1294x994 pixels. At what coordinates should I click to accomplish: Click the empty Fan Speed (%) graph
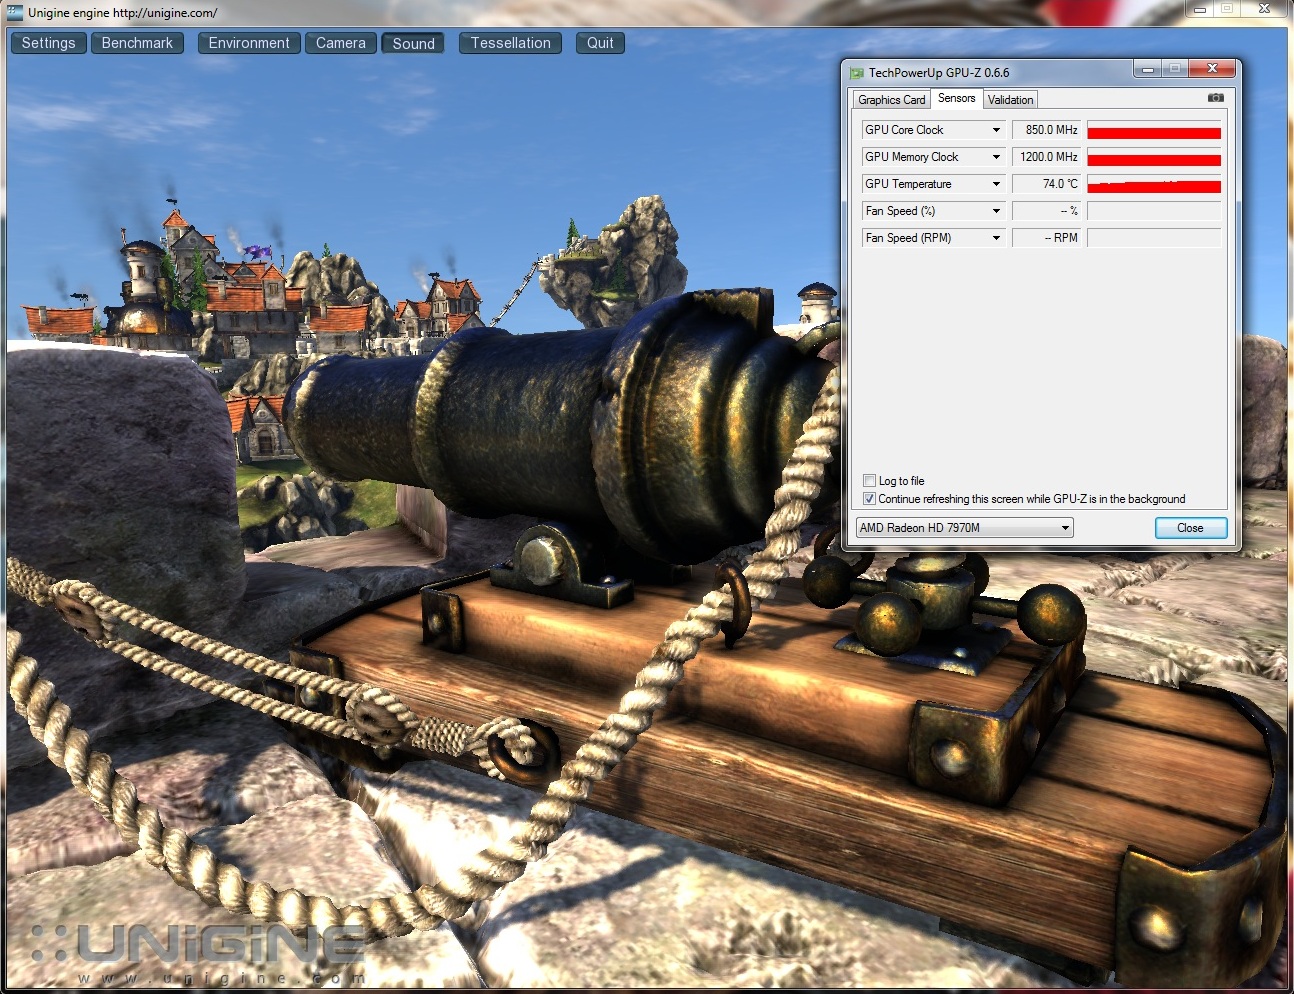(1154, 211)
